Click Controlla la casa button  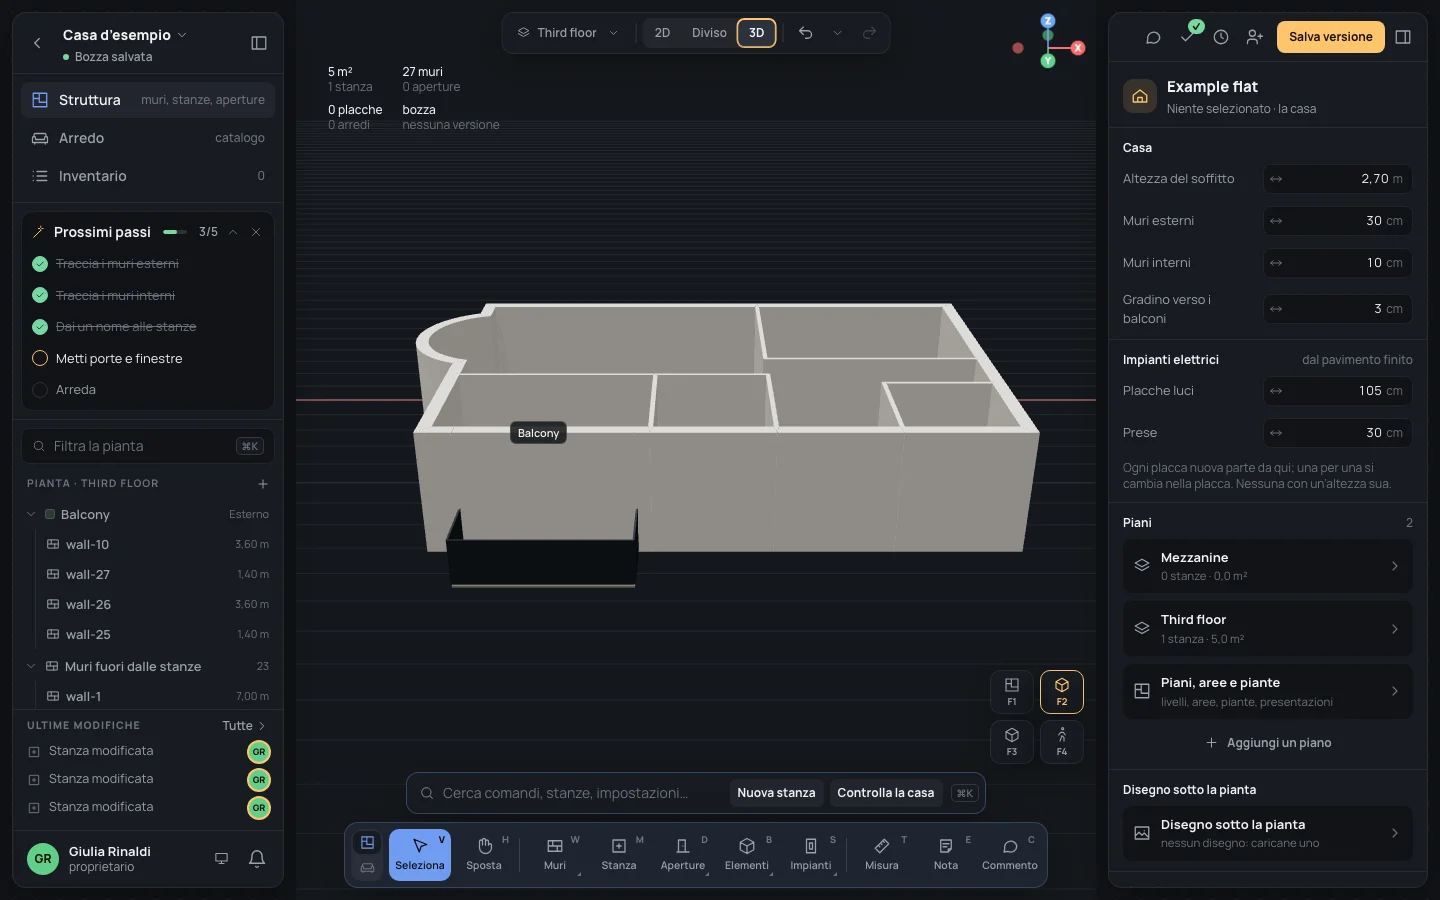[885, 793]
